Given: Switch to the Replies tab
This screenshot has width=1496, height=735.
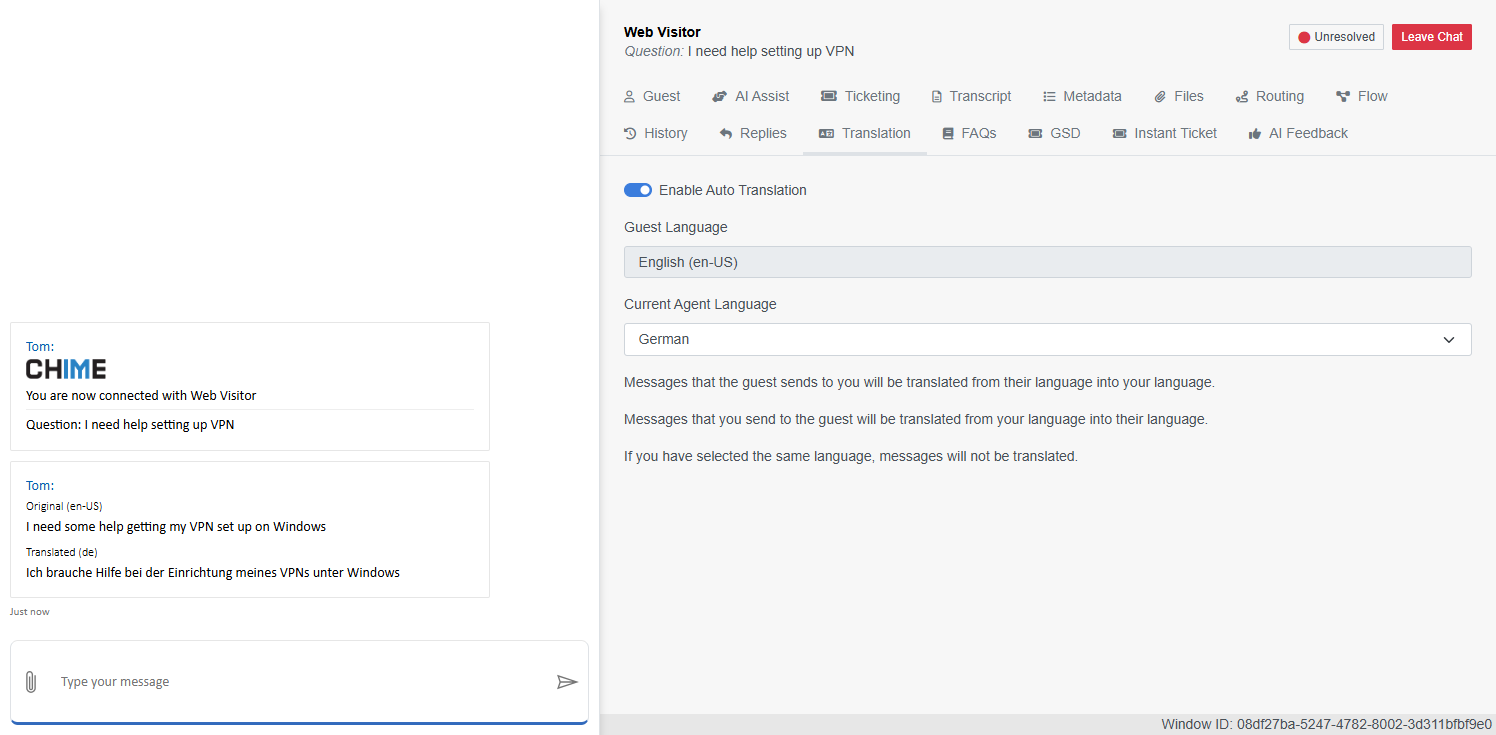Looking at the screenshot, I should (x=752, y=134).
